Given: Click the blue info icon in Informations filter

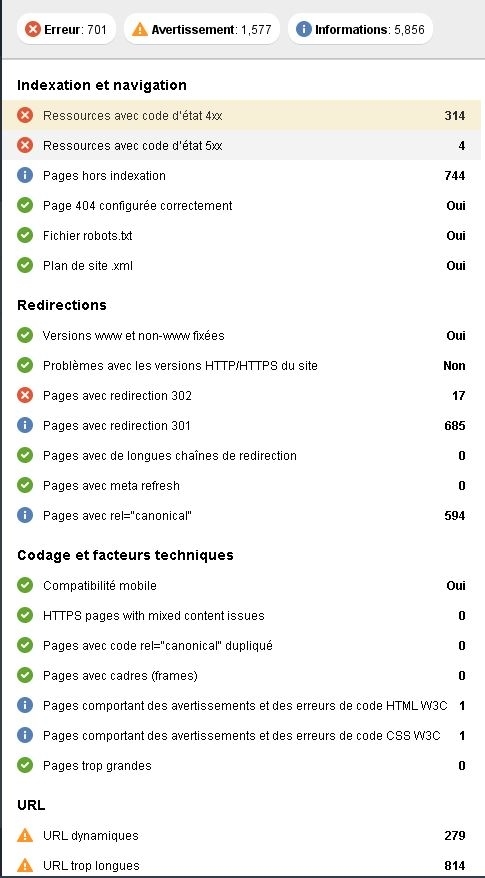Looking at the screenshot, I should point(304,29).
